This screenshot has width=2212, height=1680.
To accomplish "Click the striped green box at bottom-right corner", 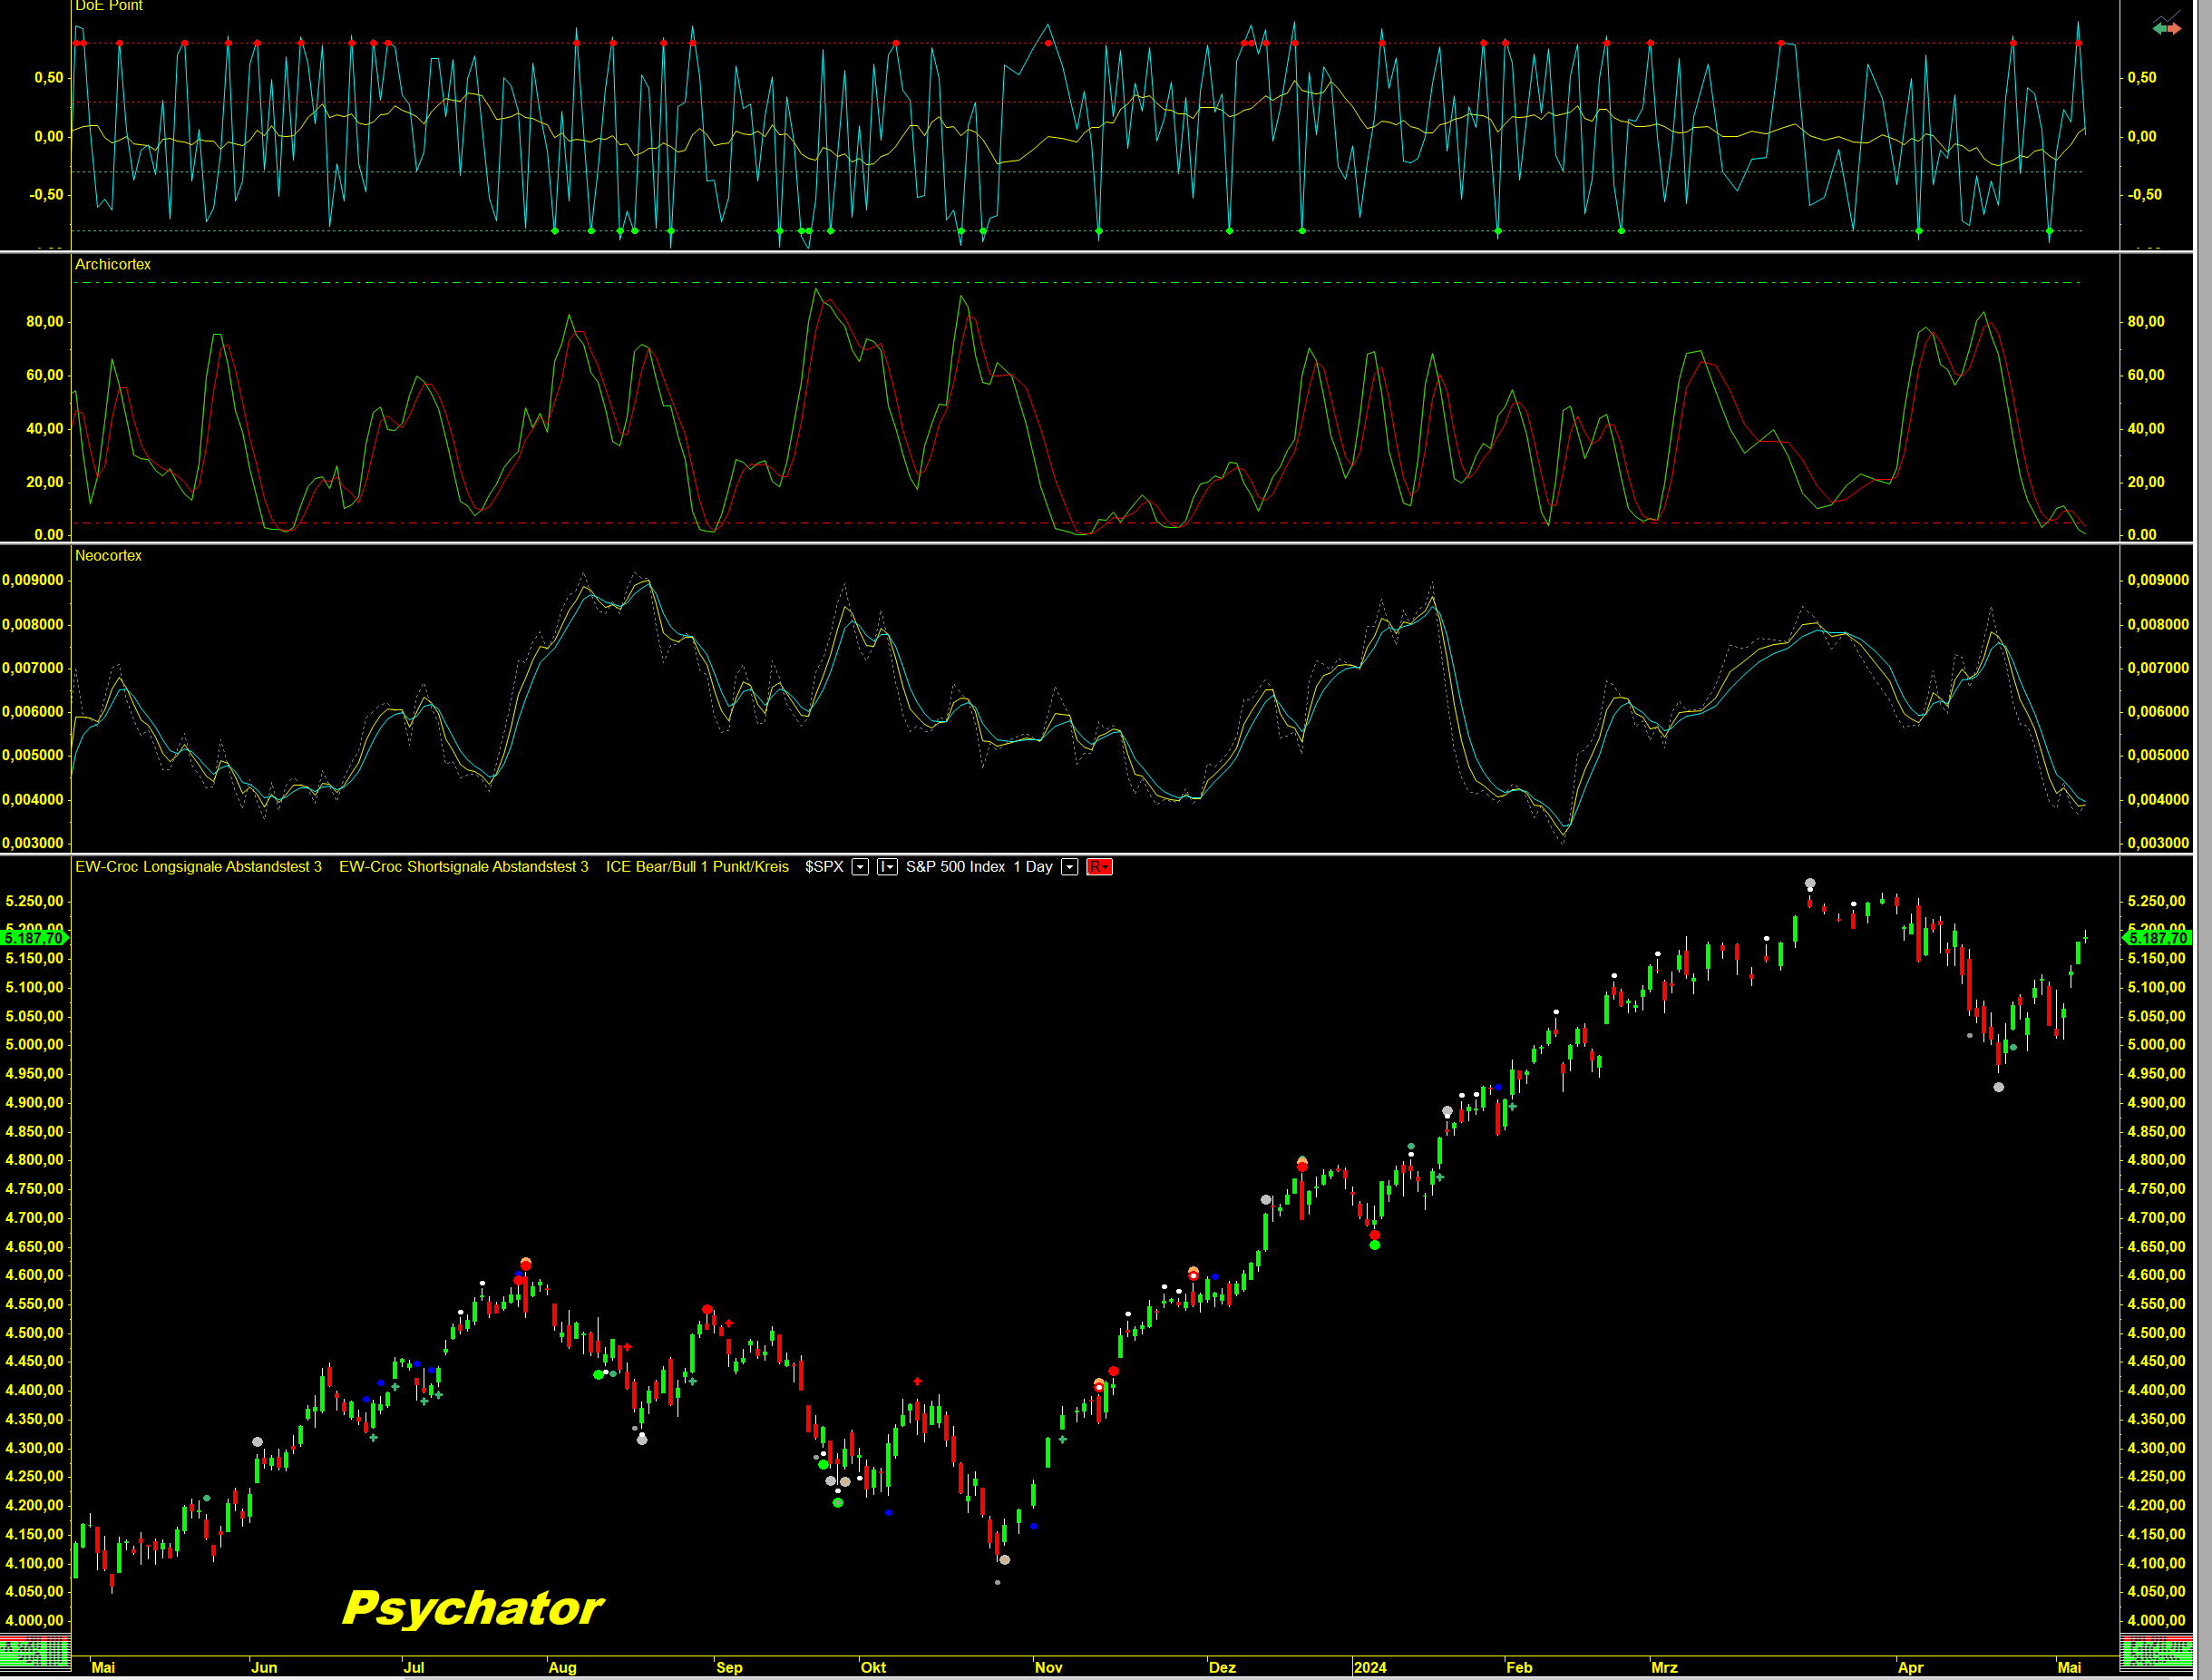I will point(2156,1651).
